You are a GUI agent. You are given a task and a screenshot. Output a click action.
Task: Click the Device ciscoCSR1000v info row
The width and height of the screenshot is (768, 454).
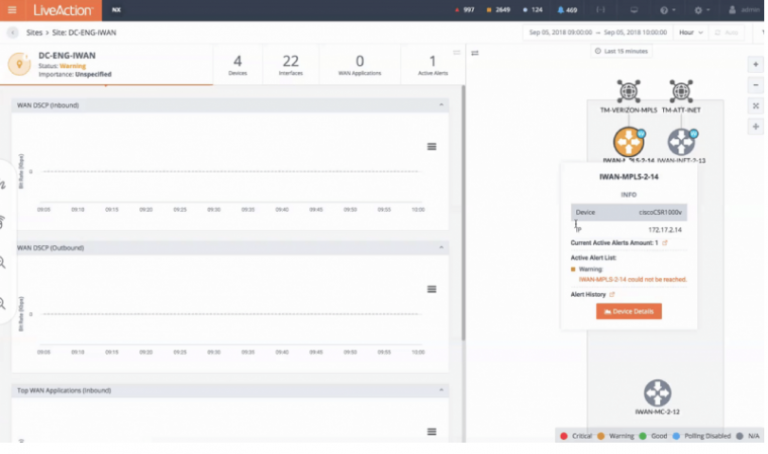629,212
